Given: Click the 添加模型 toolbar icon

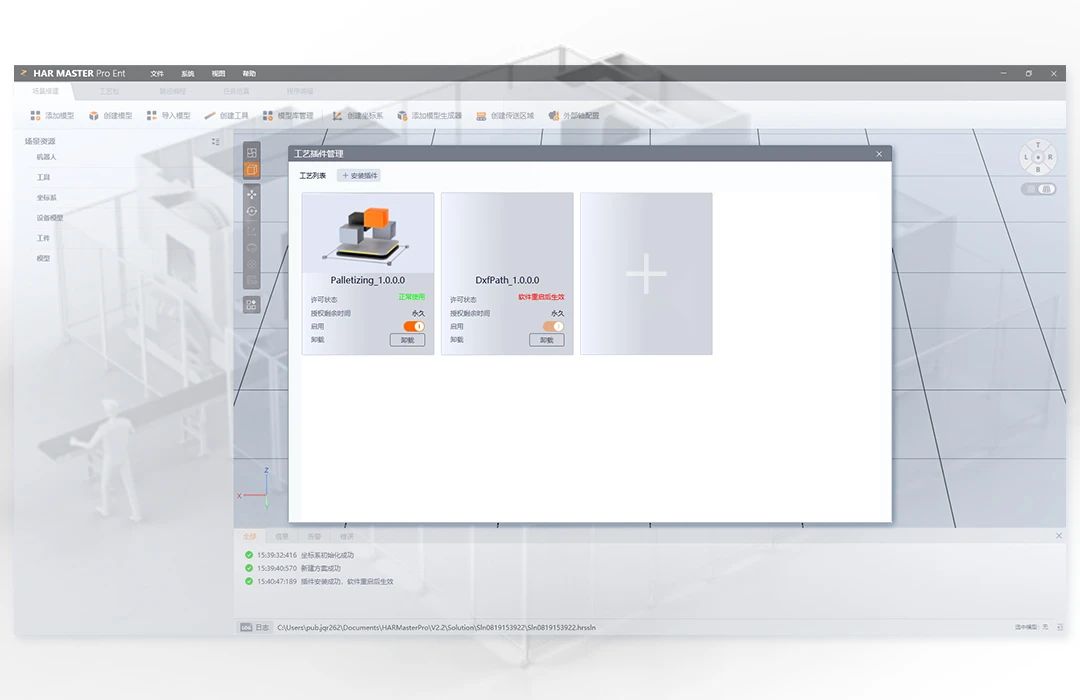Looking at the screenshot, I should [x=36, y=116].
